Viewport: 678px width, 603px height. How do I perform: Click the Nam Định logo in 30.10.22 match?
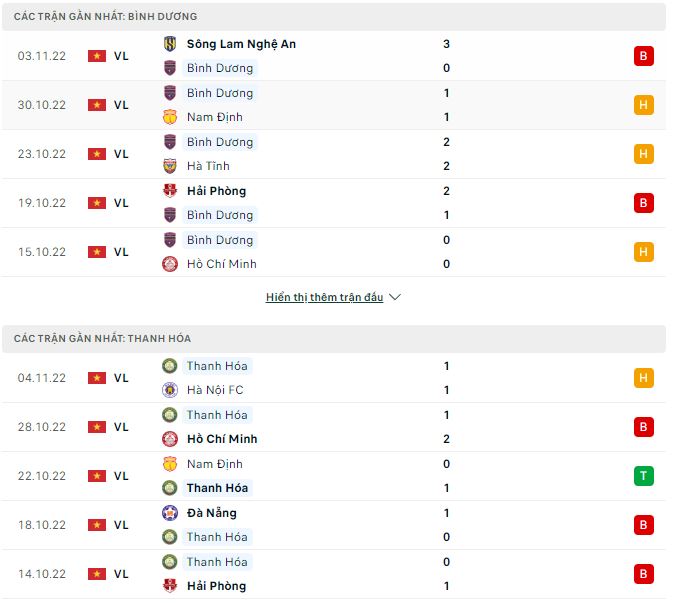point(170,117)
